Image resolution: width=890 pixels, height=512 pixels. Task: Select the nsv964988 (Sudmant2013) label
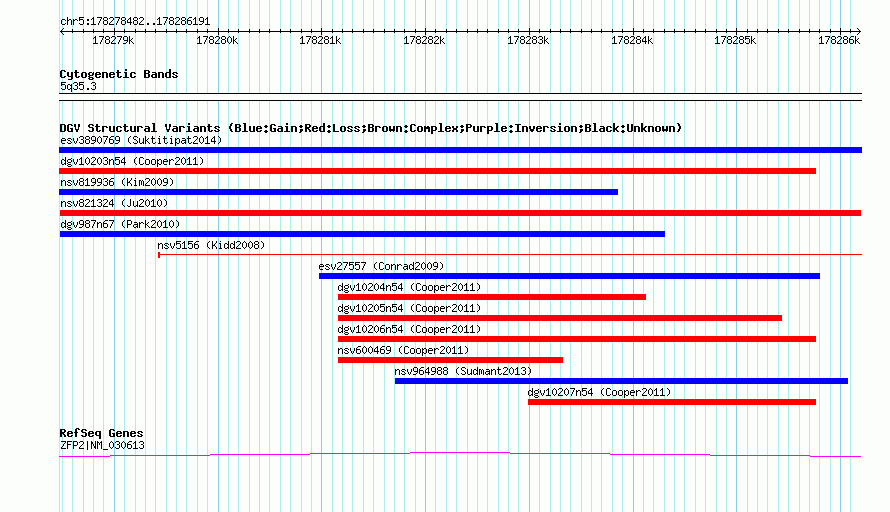463,371
